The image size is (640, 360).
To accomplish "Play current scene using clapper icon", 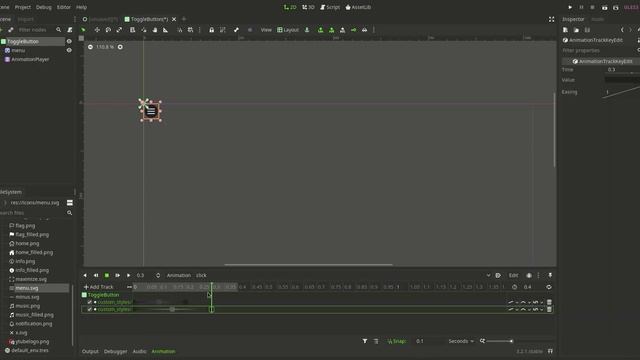I will (604, 7).
